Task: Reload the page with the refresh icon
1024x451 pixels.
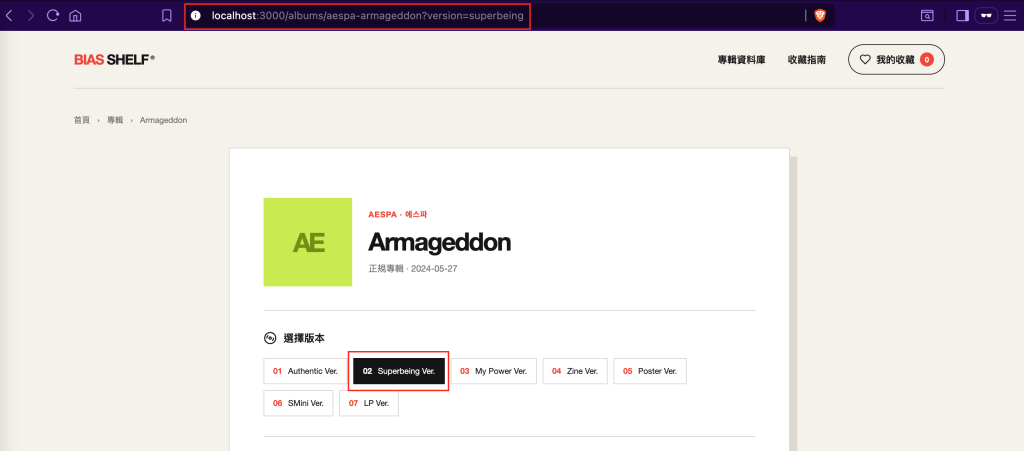Action: (x=53, y=16)
